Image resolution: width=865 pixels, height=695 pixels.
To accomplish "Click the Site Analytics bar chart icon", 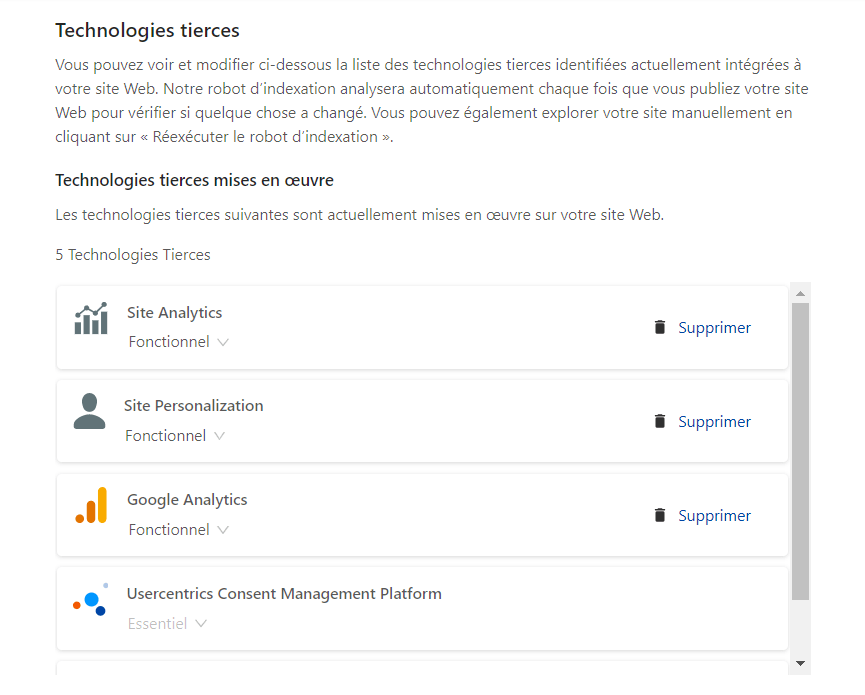I will tap(91, 318).
